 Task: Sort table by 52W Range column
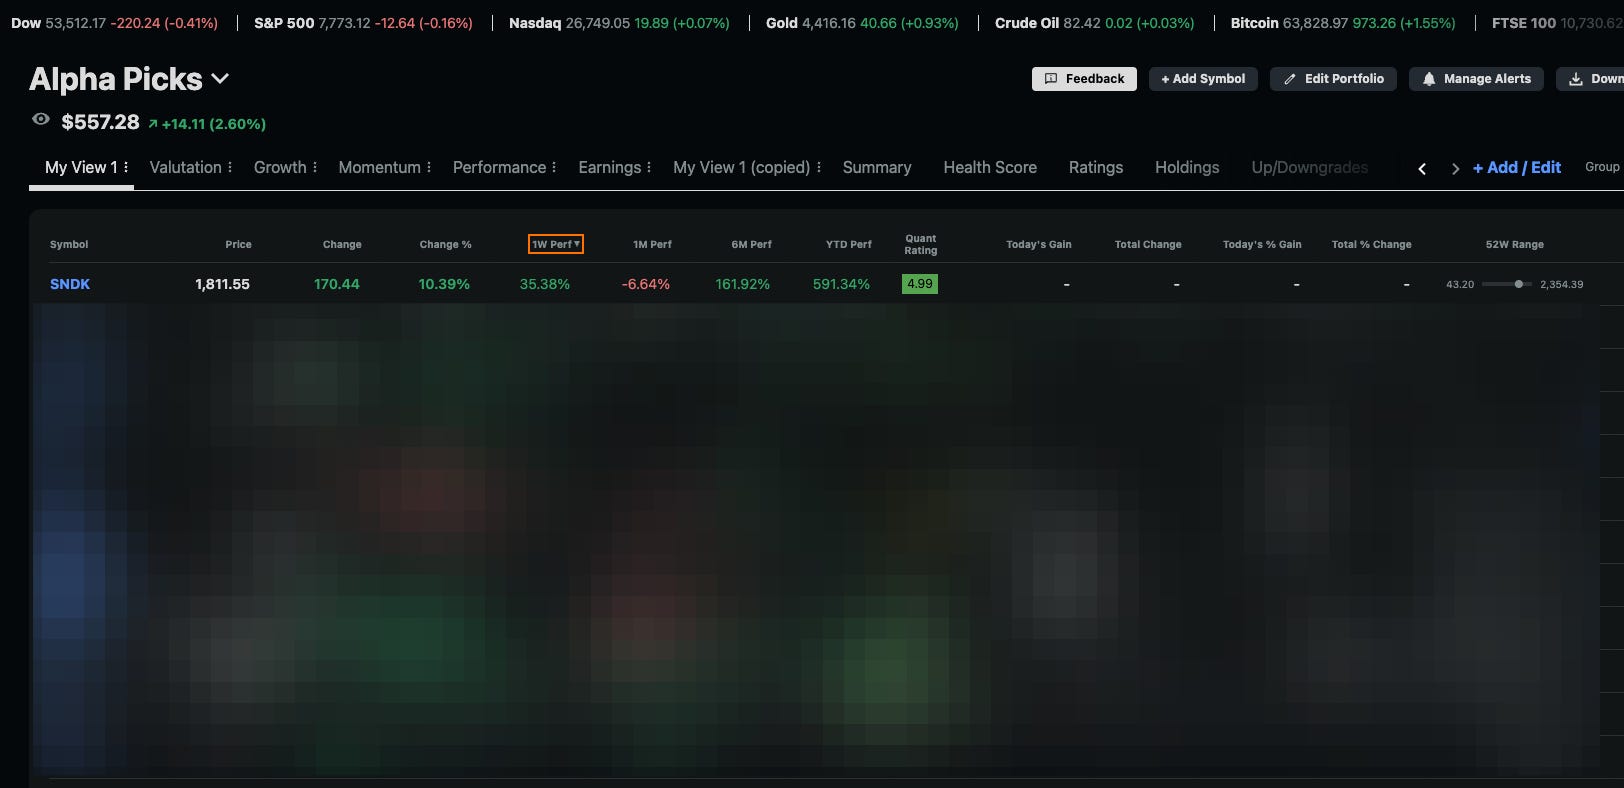[x=1515, y=244]
